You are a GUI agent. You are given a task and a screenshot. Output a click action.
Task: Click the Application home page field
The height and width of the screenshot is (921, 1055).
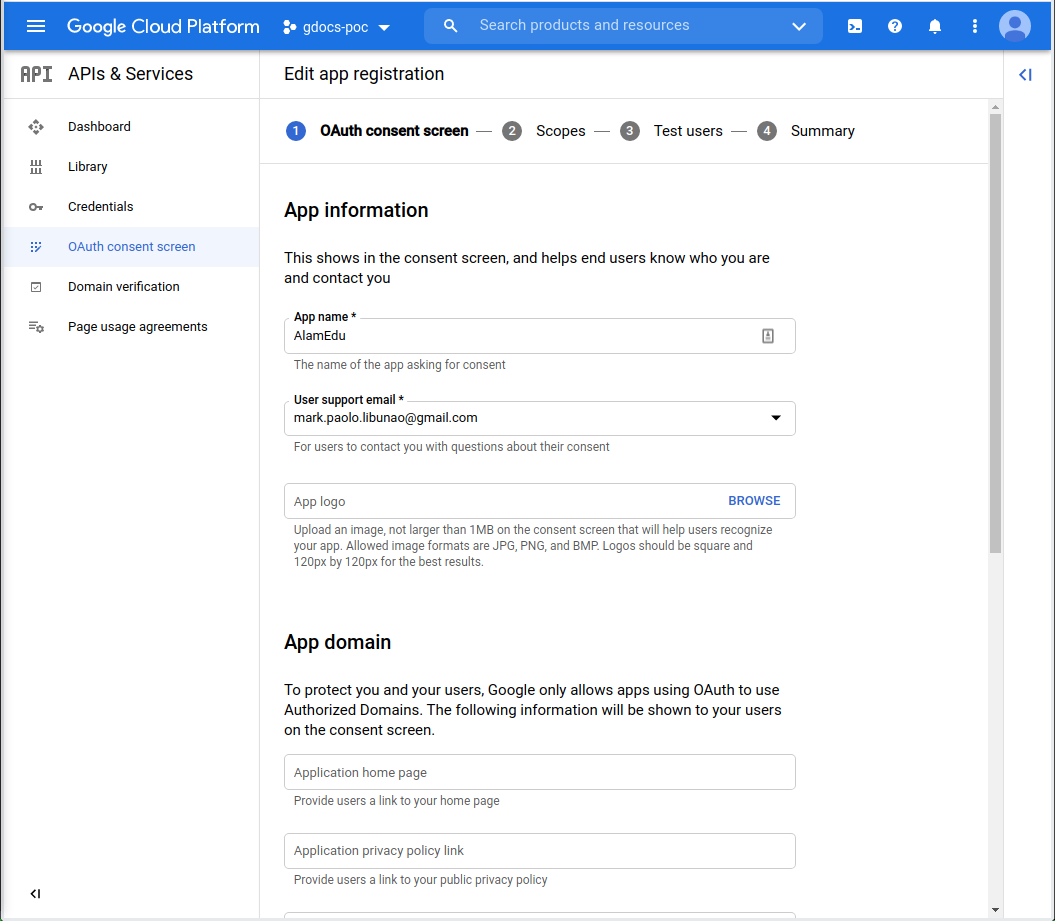tap(540, 772)
